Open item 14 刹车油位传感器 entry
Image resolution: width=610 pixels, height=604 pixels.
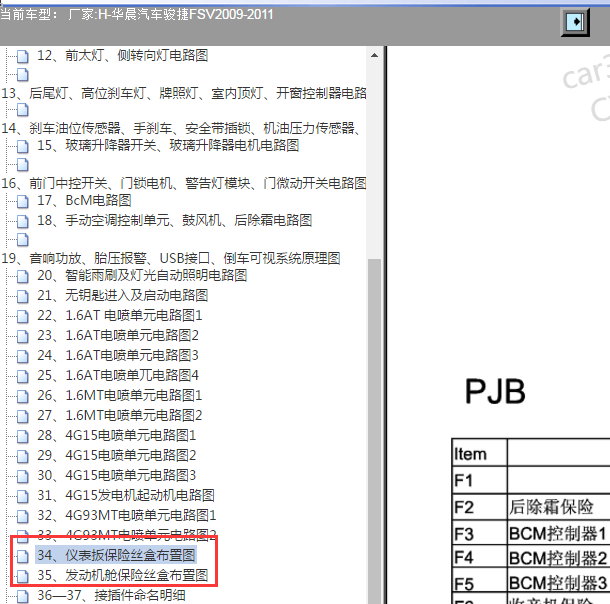(x=181, y=128)
